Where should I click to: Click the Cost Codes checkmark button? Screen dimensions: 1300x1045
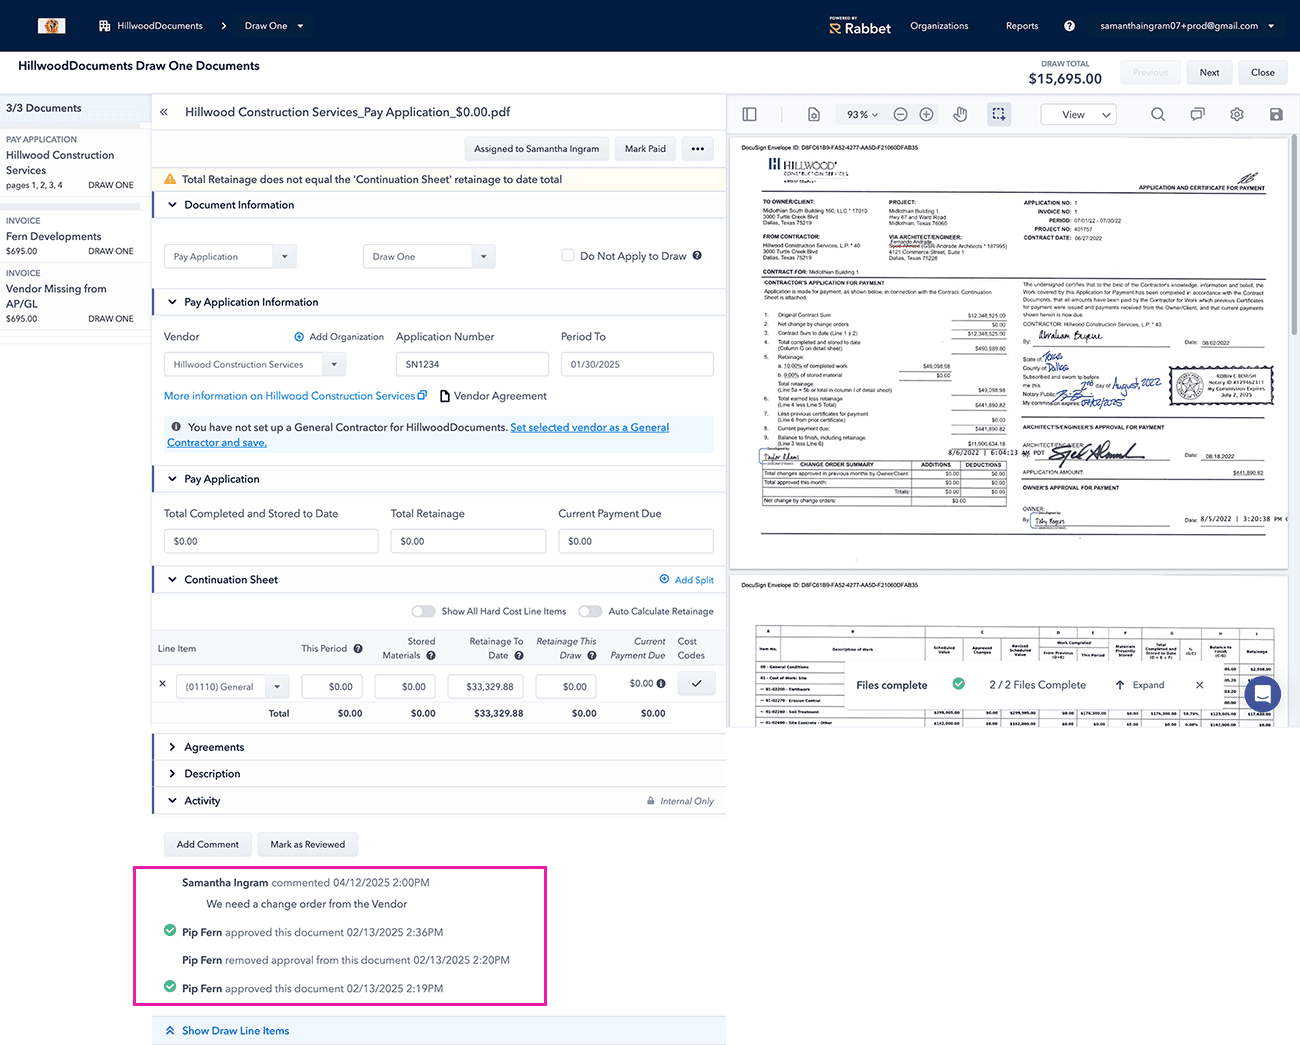coord(696,684)
